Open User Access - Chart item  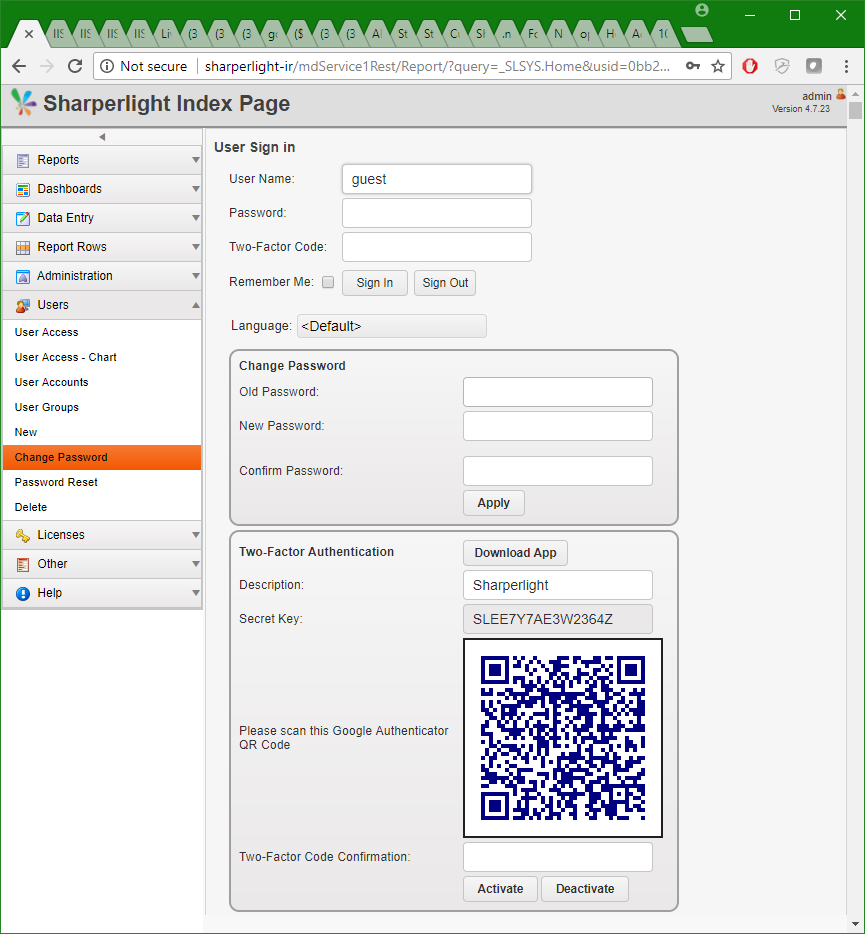102,357
